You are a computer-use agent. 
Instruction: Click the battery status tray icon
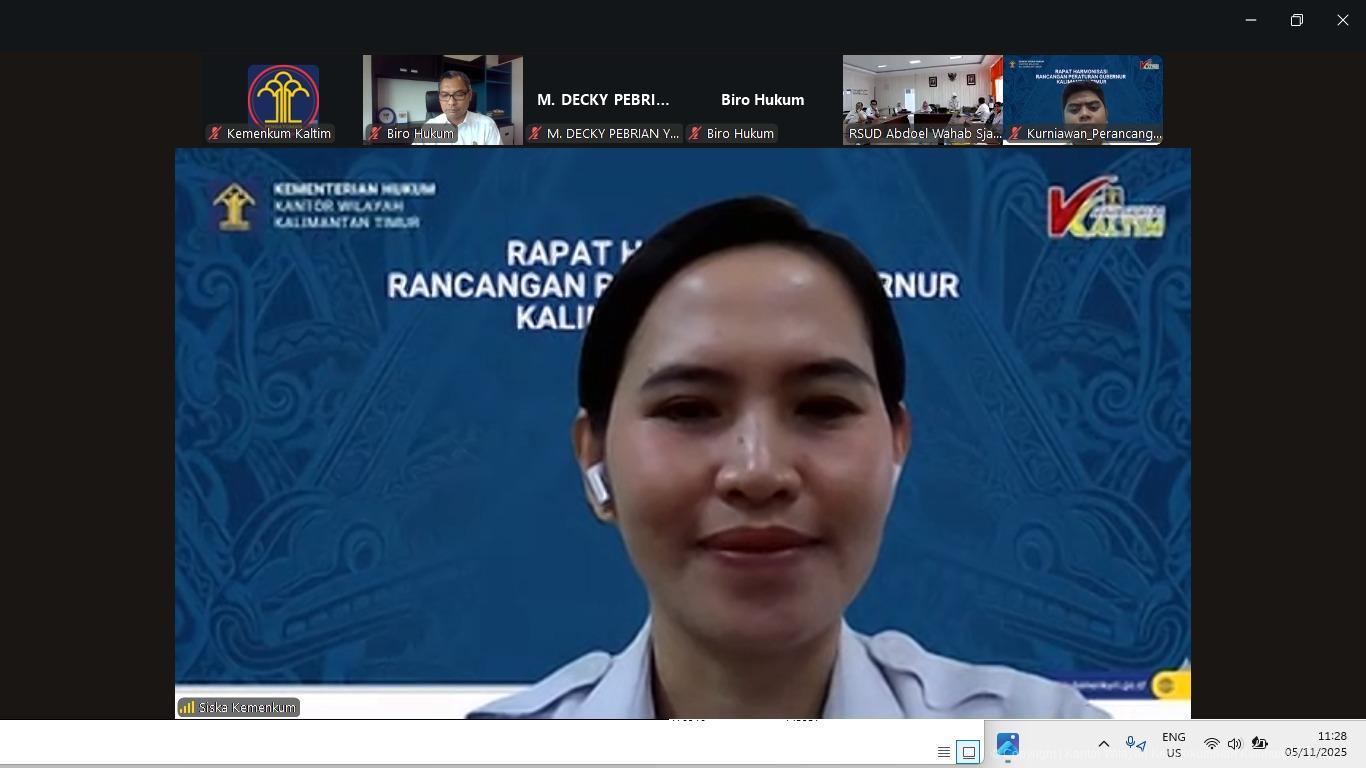coord(1260,744)
